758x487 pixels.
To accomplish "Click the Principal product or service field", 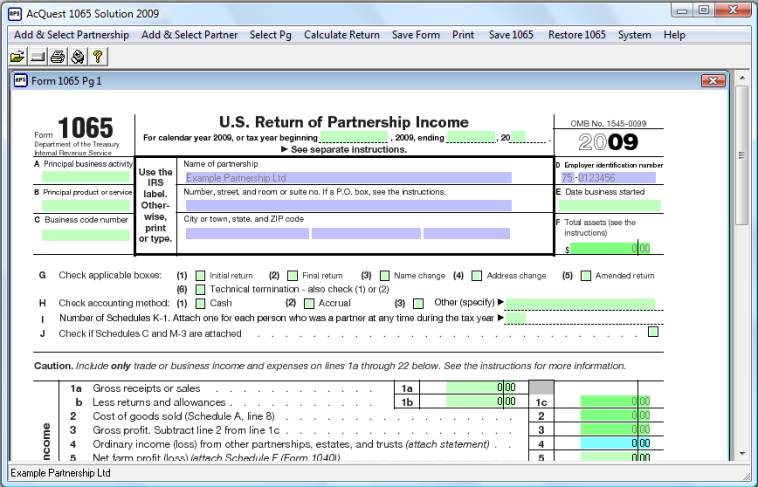I will click(86, 205).
